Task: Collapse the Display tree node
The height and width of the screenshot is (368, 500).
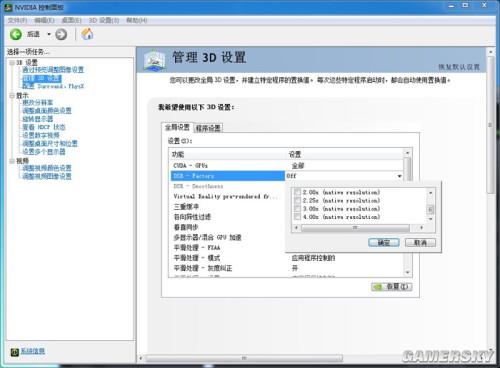Action: pyautogui.click(x=12, y=96)
